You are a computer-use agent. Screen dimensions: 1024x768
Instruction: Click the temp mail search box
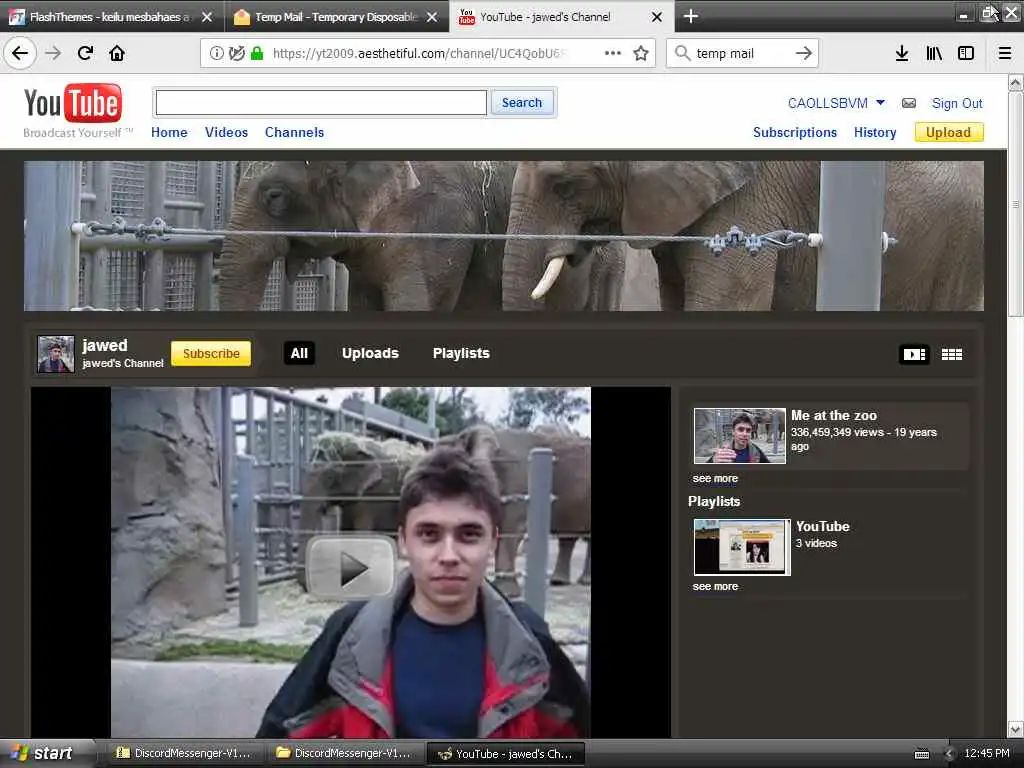[741, 53]
